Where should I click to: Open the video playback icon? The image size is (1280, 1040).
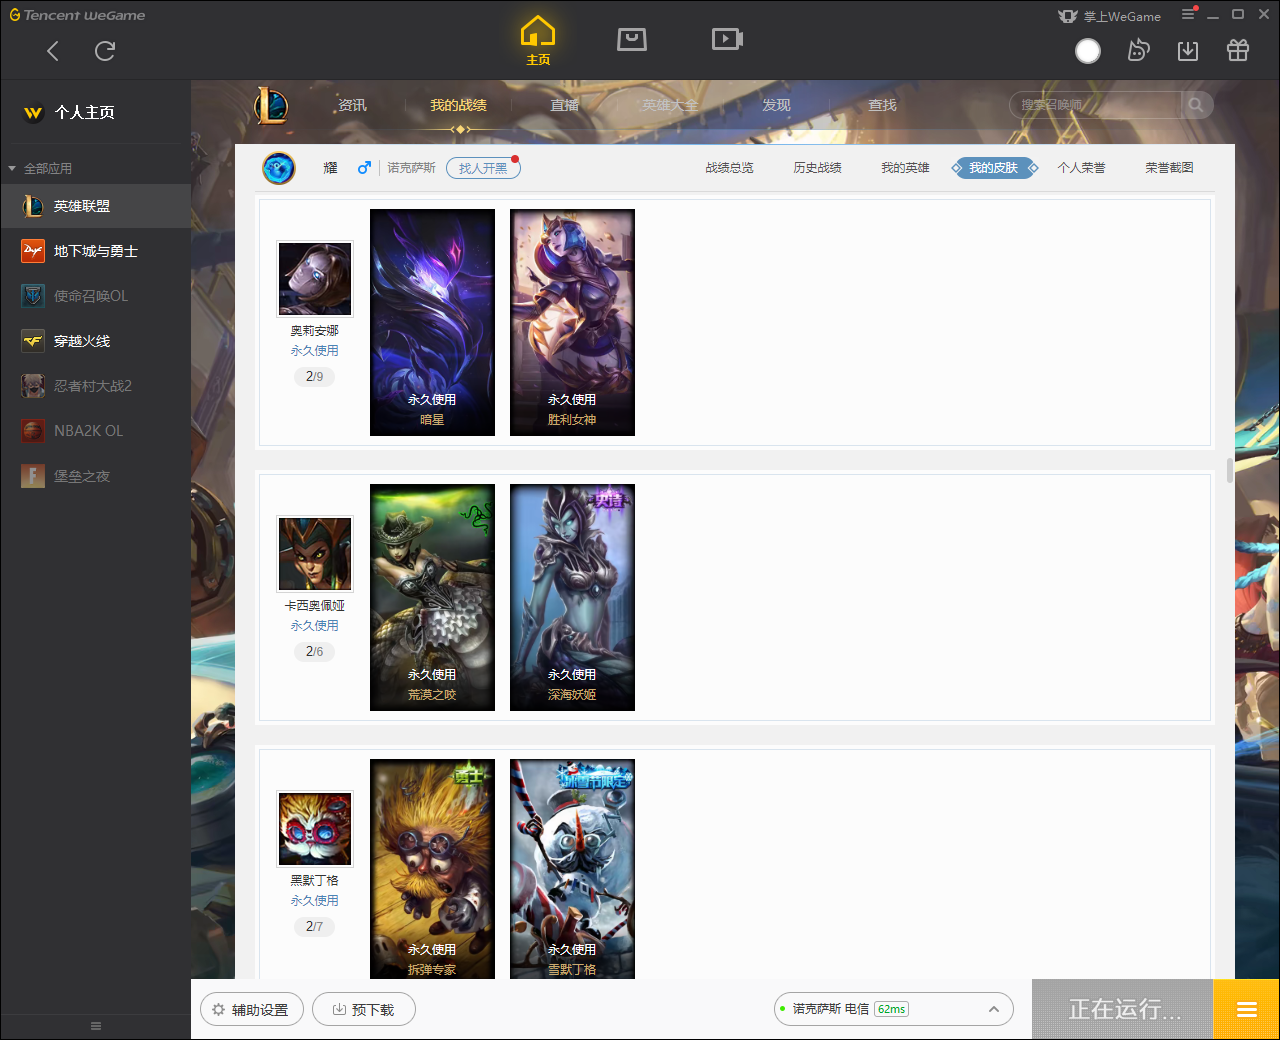click(727, 39)
